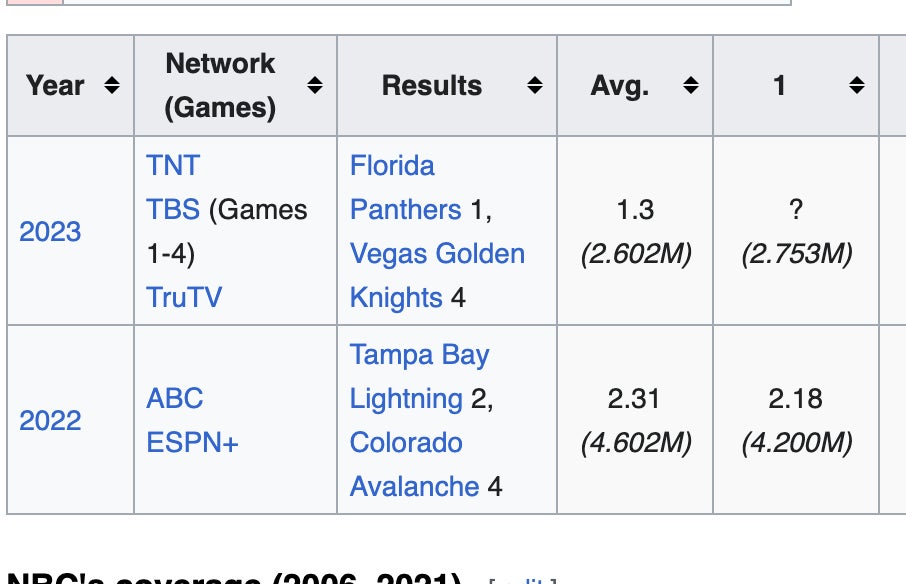Open the Florida Panthers team page
Screen dimensions: 906x584
pos(393,187)
